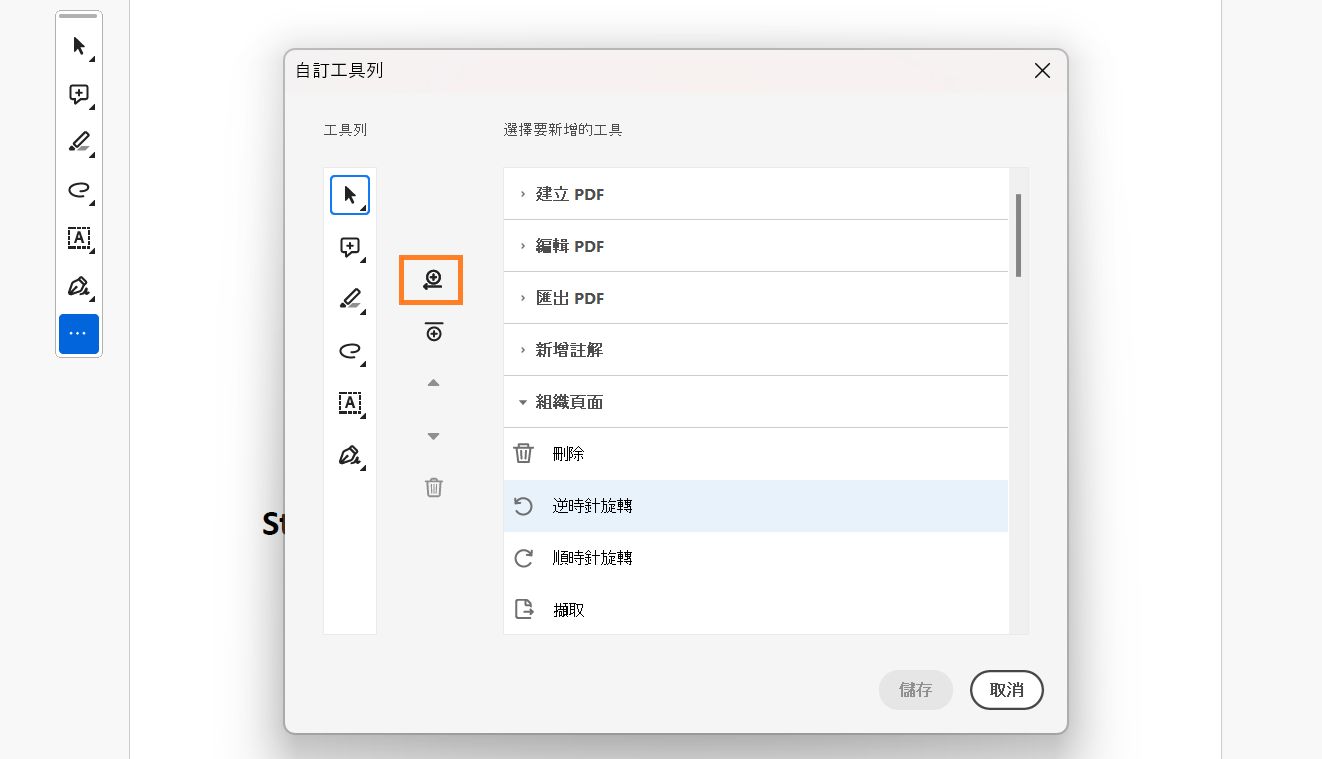Click the trash icon to remove a toolbar tool

pos(433,487)
